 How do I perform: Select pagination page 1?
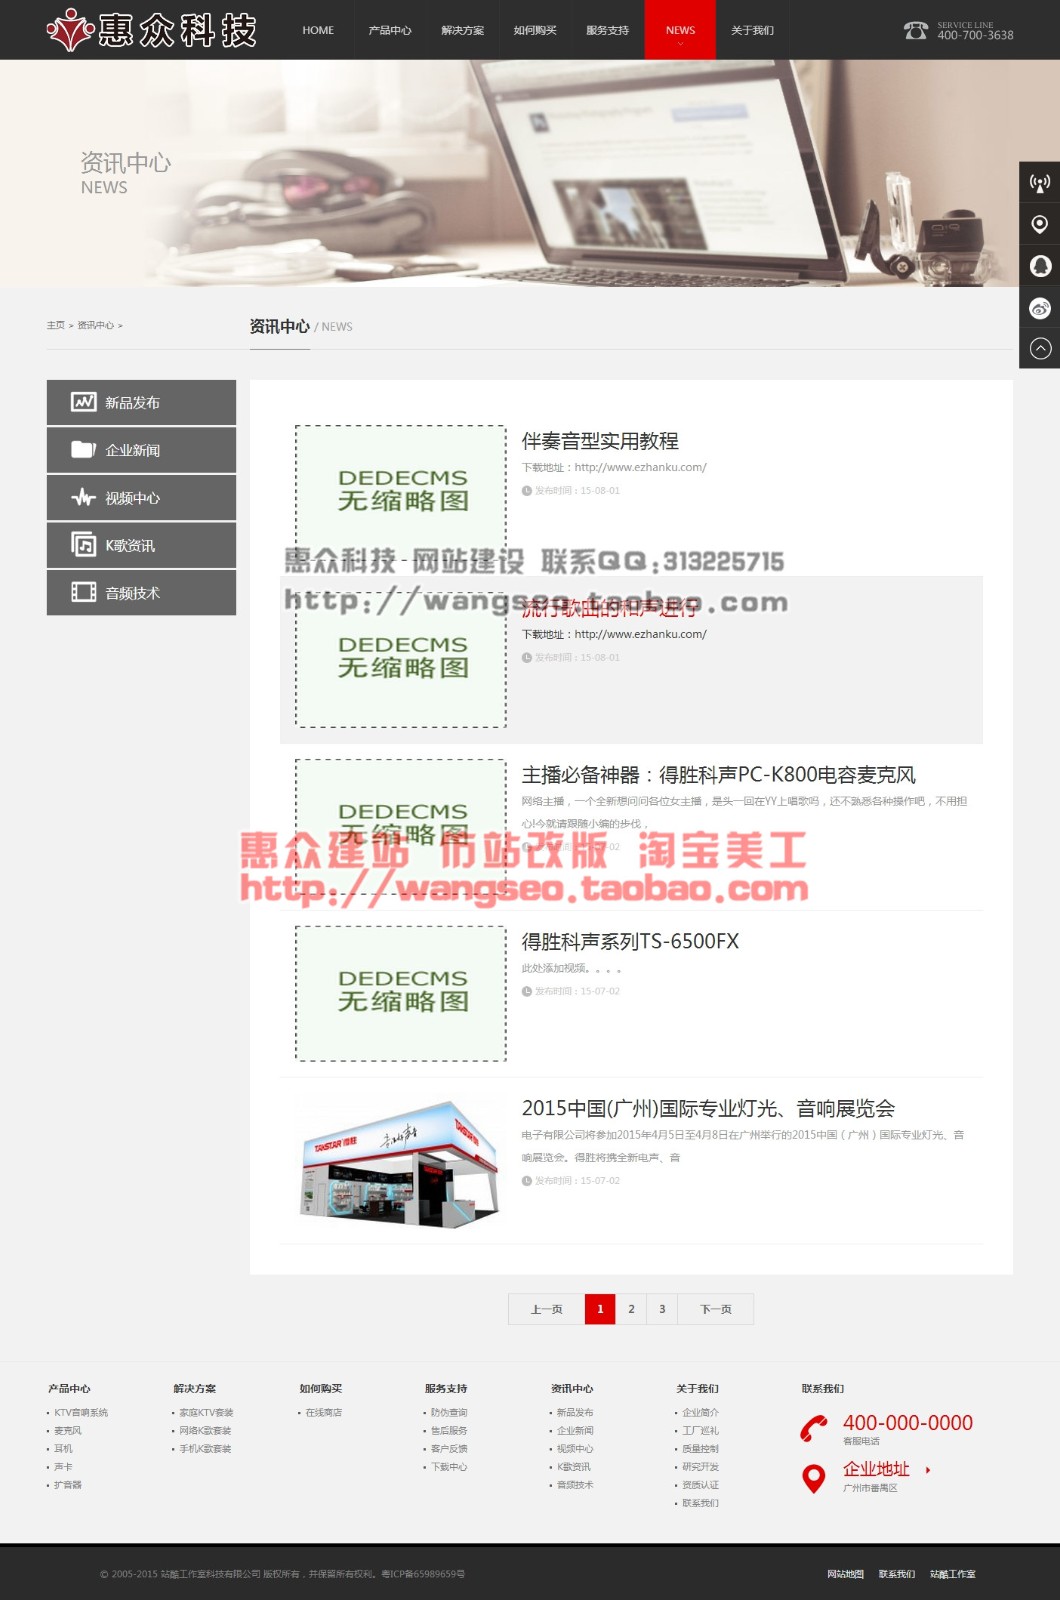pyautogui.click(x=600, y=1309)
